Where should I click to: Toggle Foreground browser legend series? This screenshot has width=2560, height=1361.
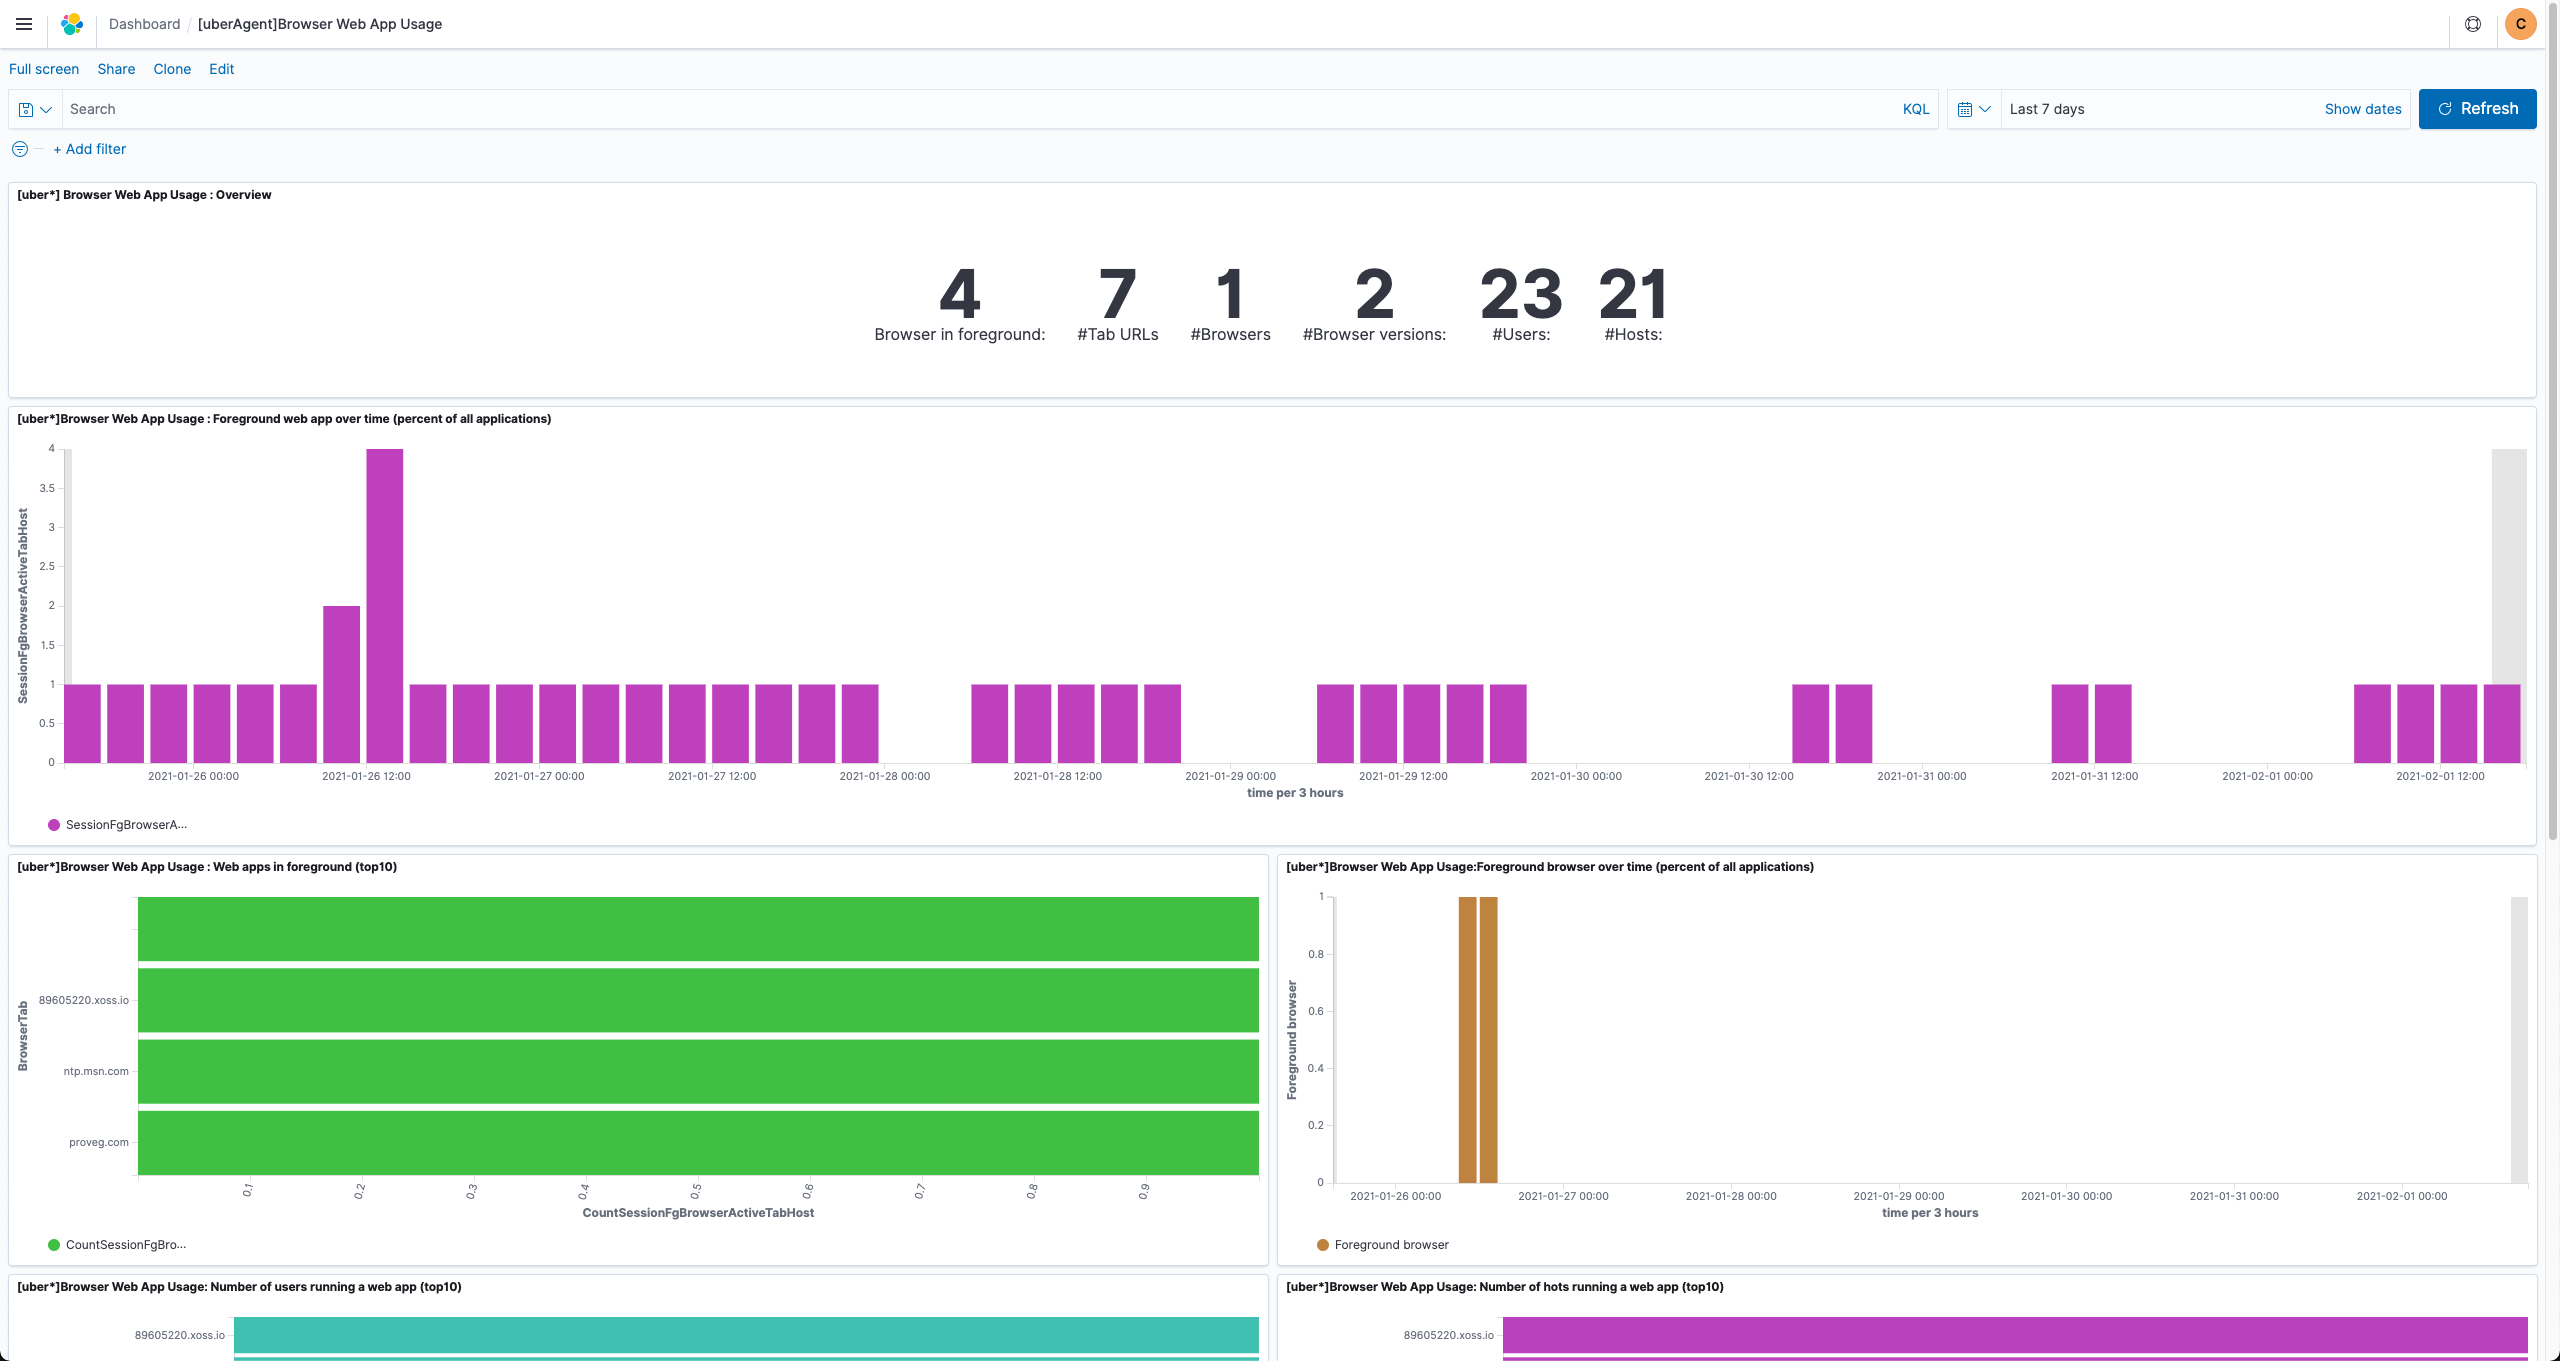(1391, 1245)
